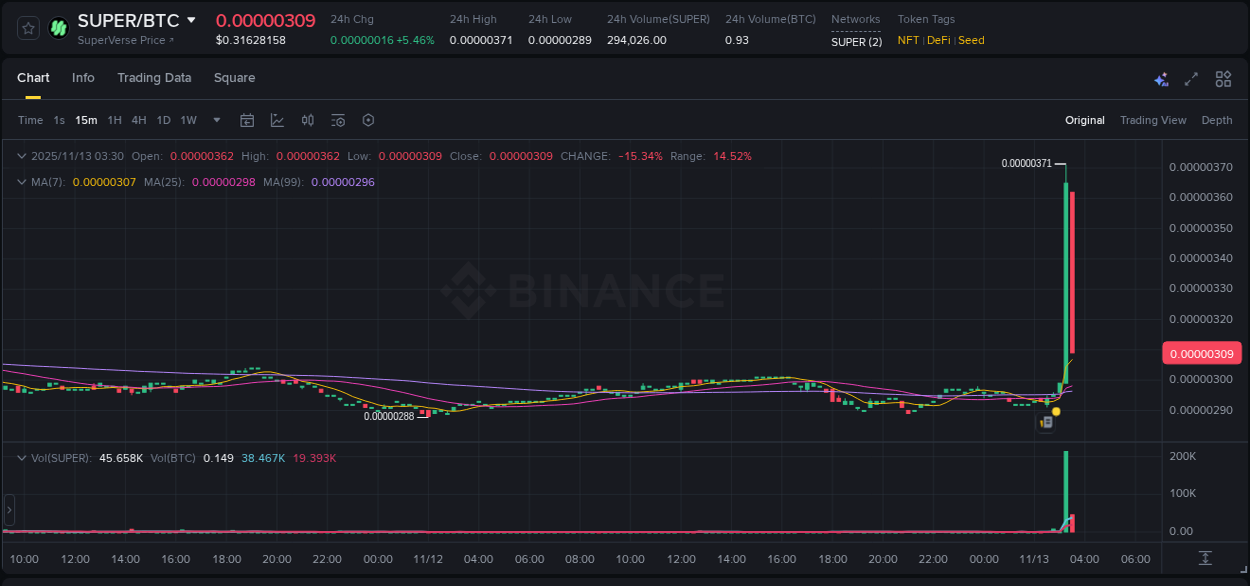Screen dimensions: 1250x586
Task: Select the 1H time interval
Action: pyautogui.click(x=112, y=120)
